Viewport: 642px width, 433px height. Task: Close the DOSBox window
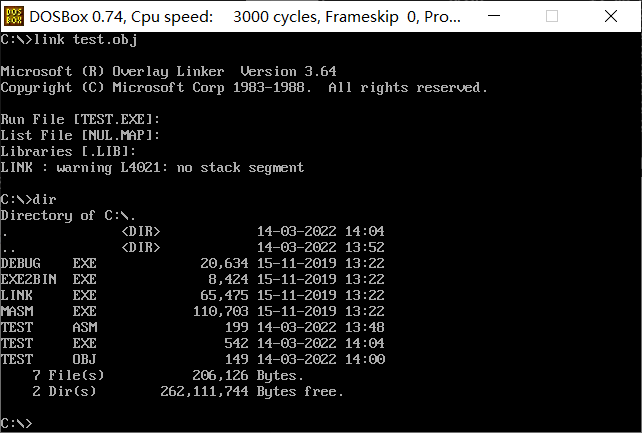618,16
